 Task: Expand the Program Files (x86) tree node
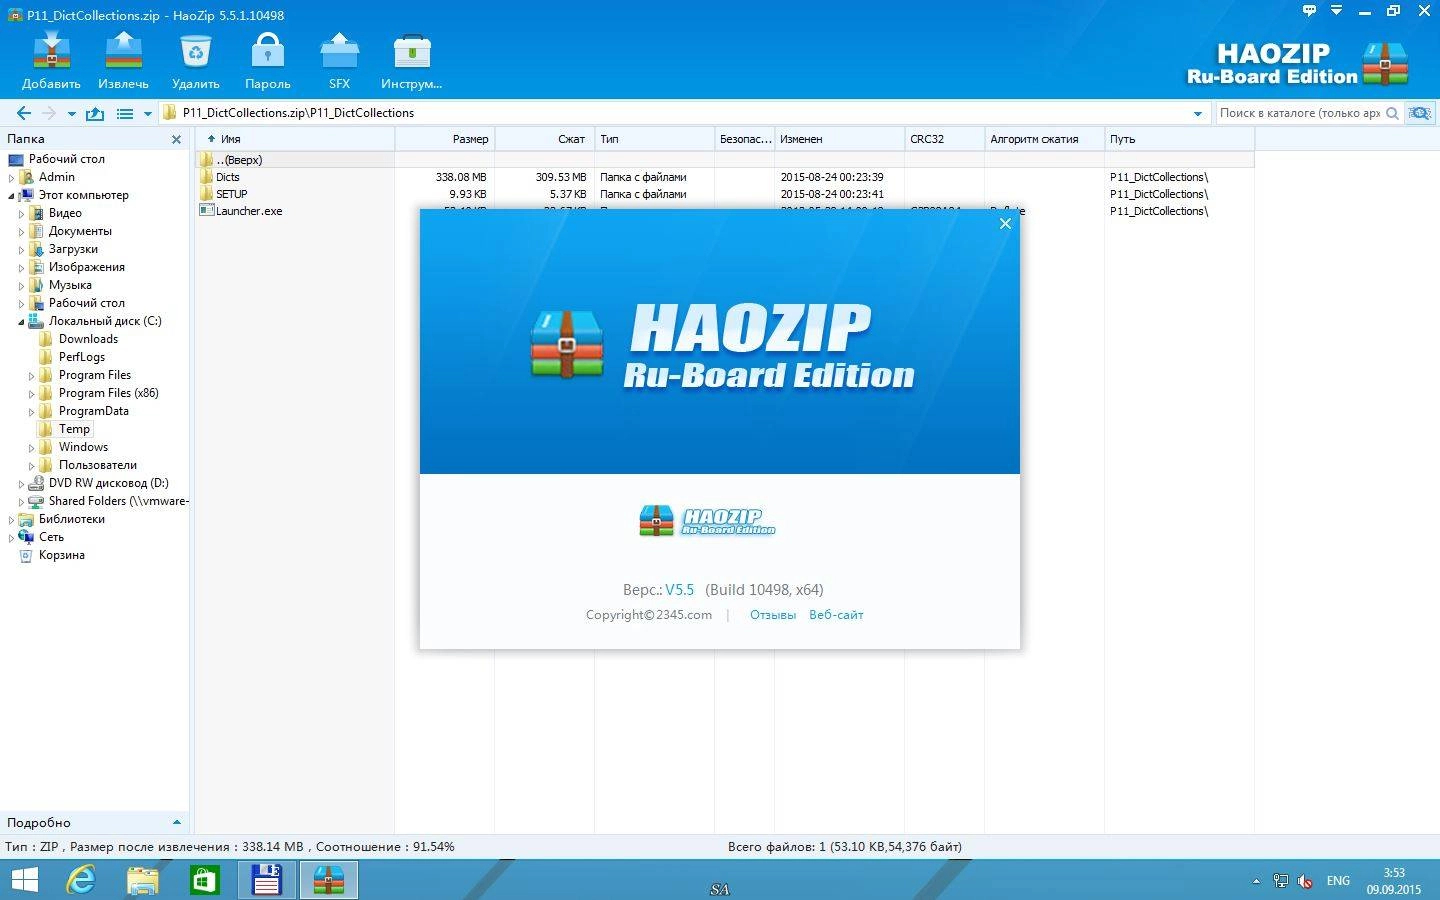tap(32, 394)
